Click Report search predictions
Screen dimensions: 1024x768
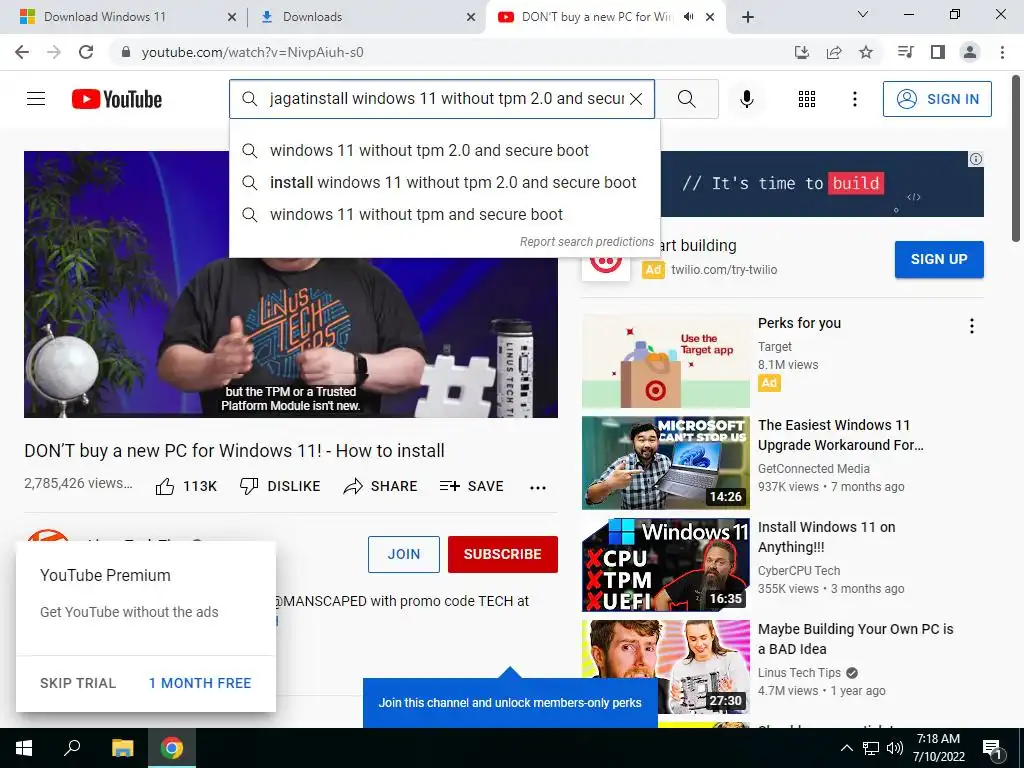(586, 242)
